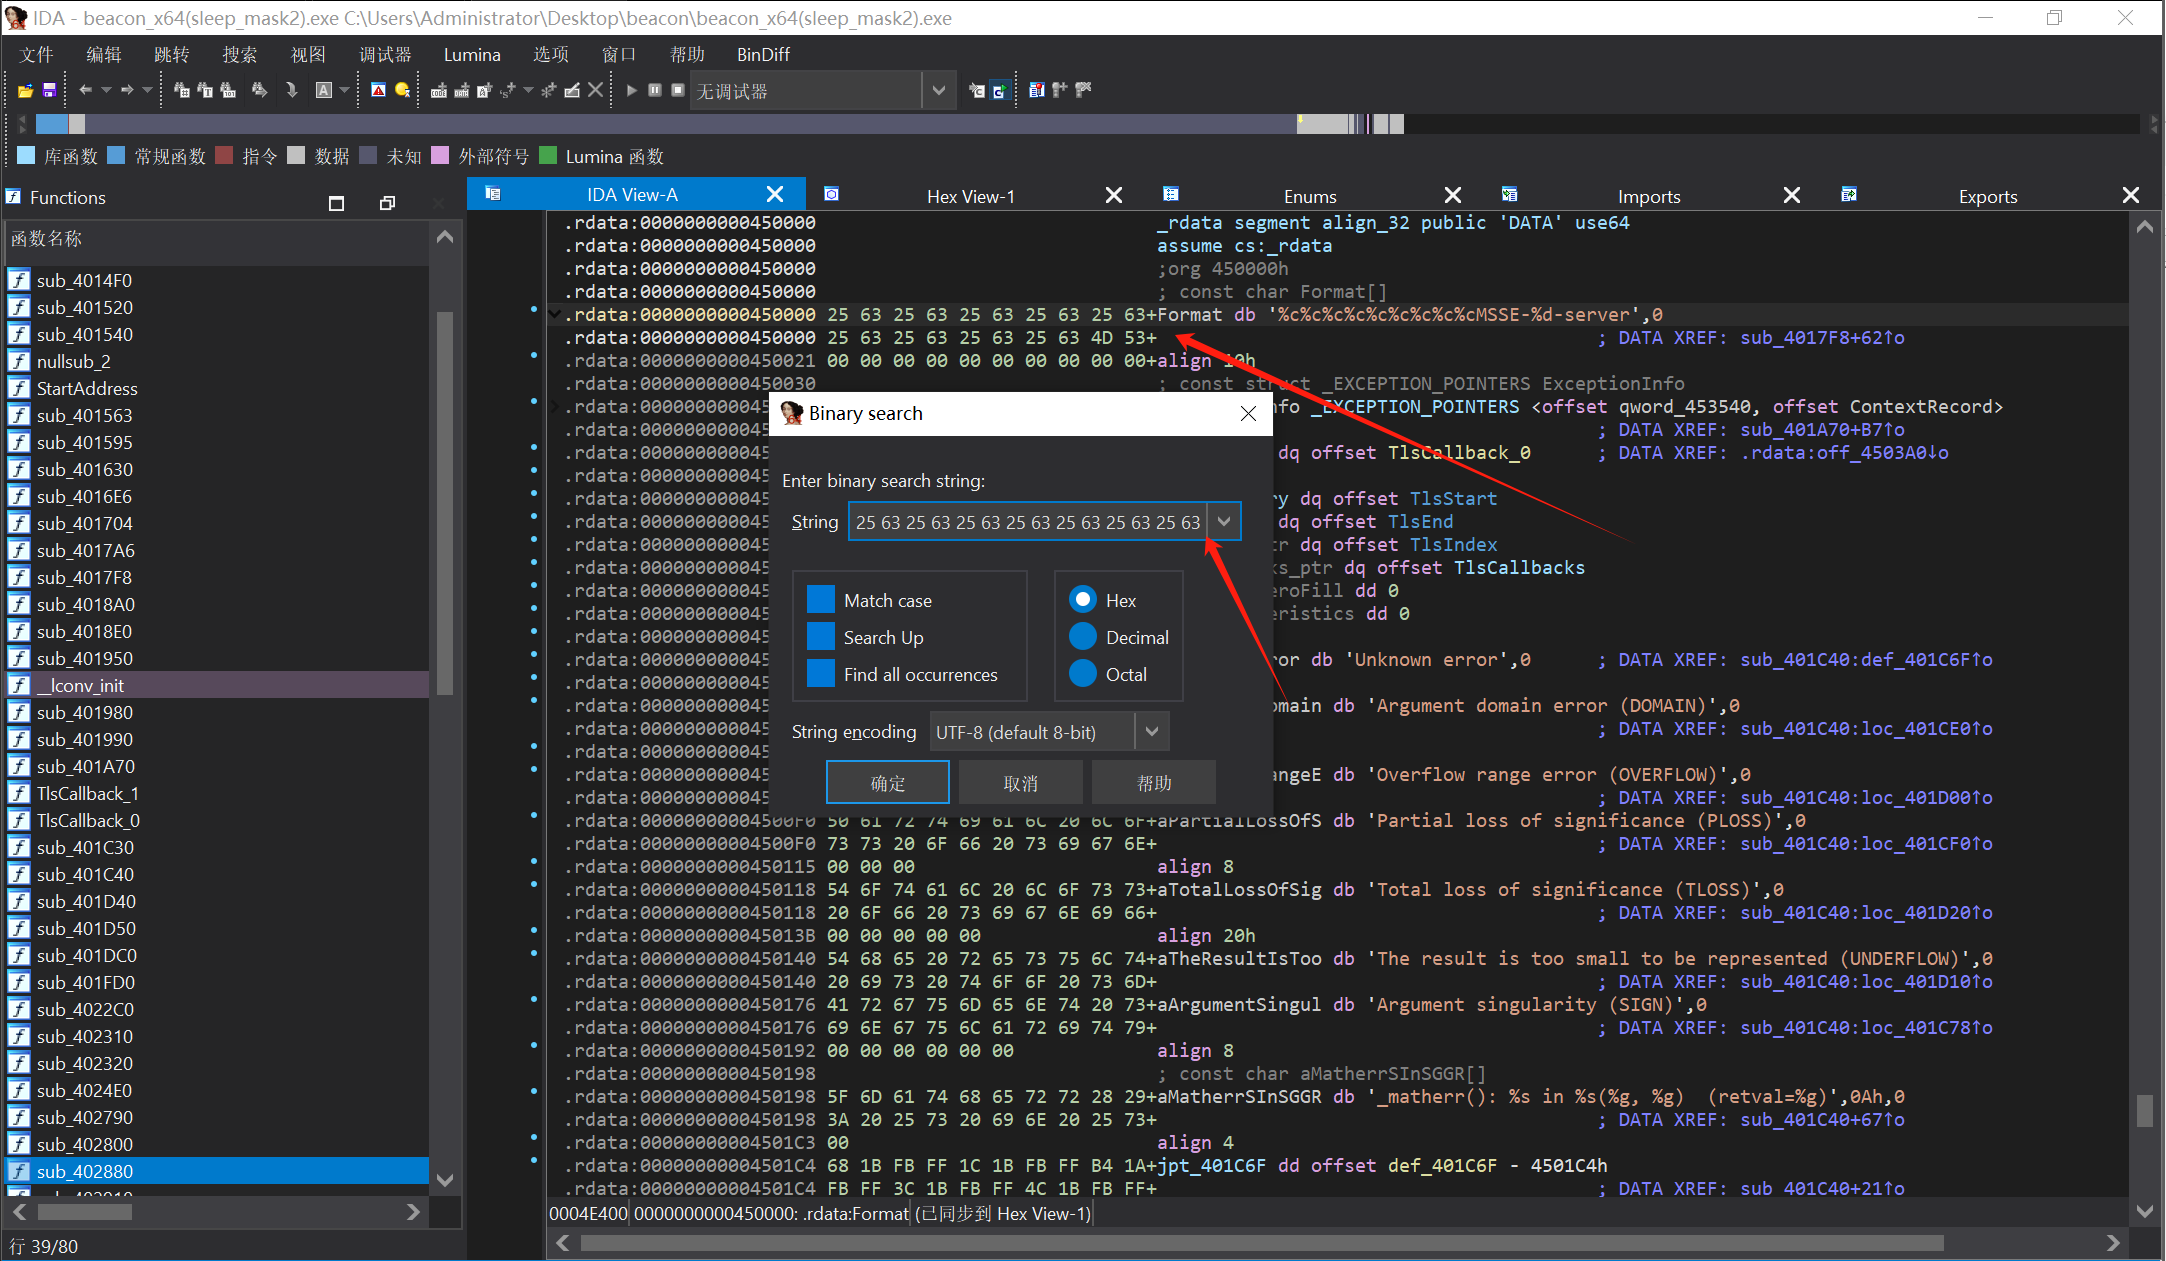Click the 取消 cancel button
Screen dimensions: 2166x1261
click(1020, 783)
